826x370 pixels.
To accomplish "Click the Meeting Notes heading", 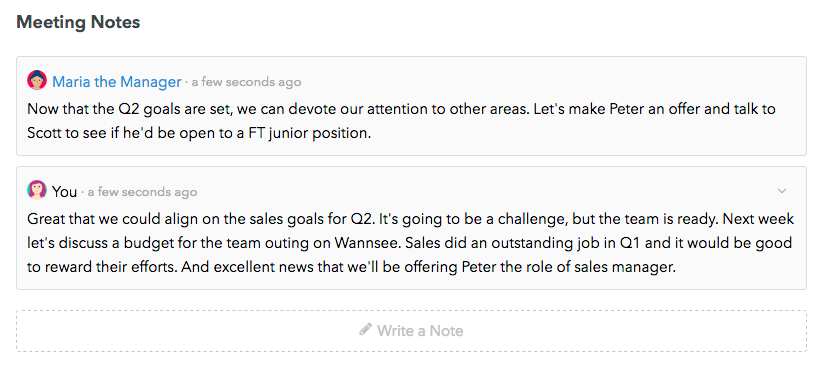I will coord(78,22).
